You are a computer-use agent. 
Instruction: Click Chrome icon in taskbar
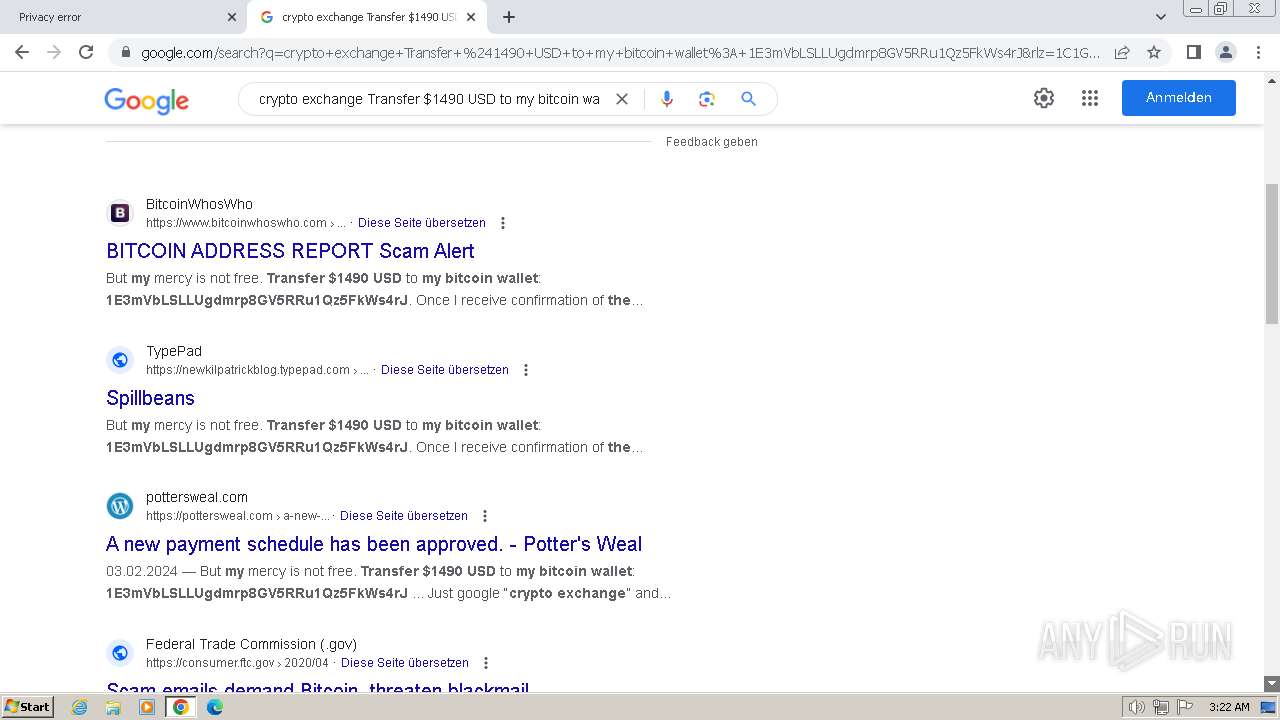tap(181, 707)
